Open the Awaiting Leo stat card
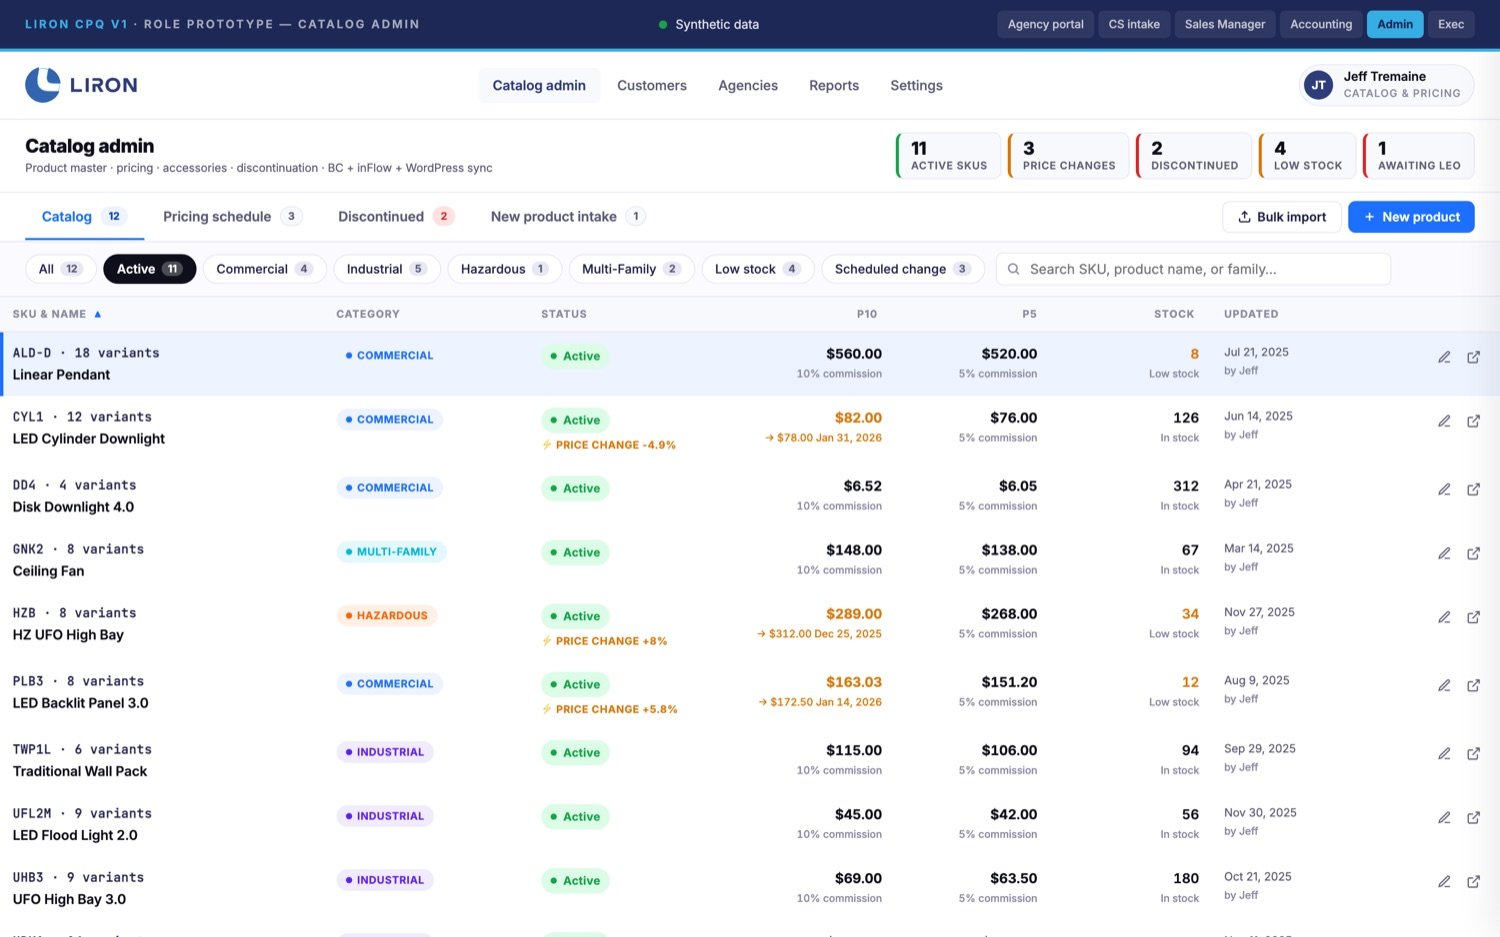 [1419, 156]
